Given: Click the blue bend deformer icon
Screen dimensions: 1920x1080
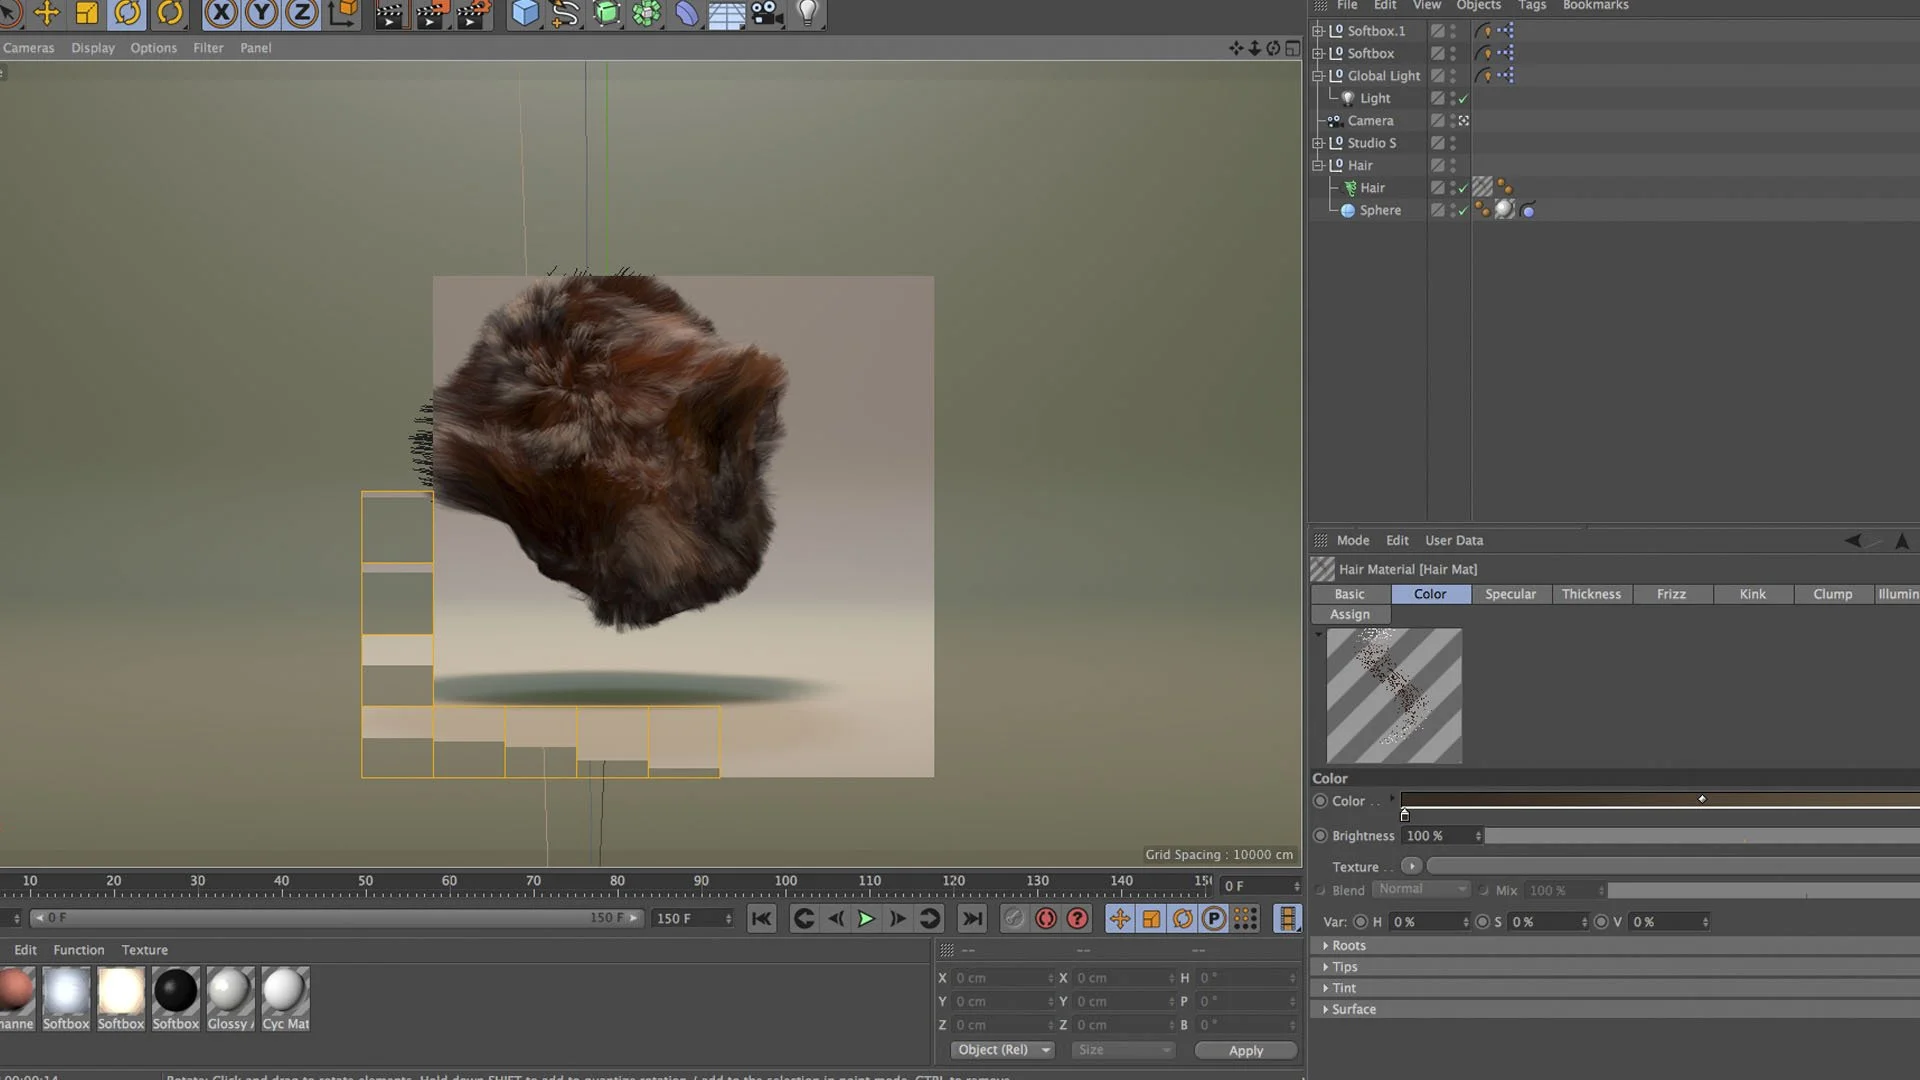Looking at the screenshot, I should point(687,13).
